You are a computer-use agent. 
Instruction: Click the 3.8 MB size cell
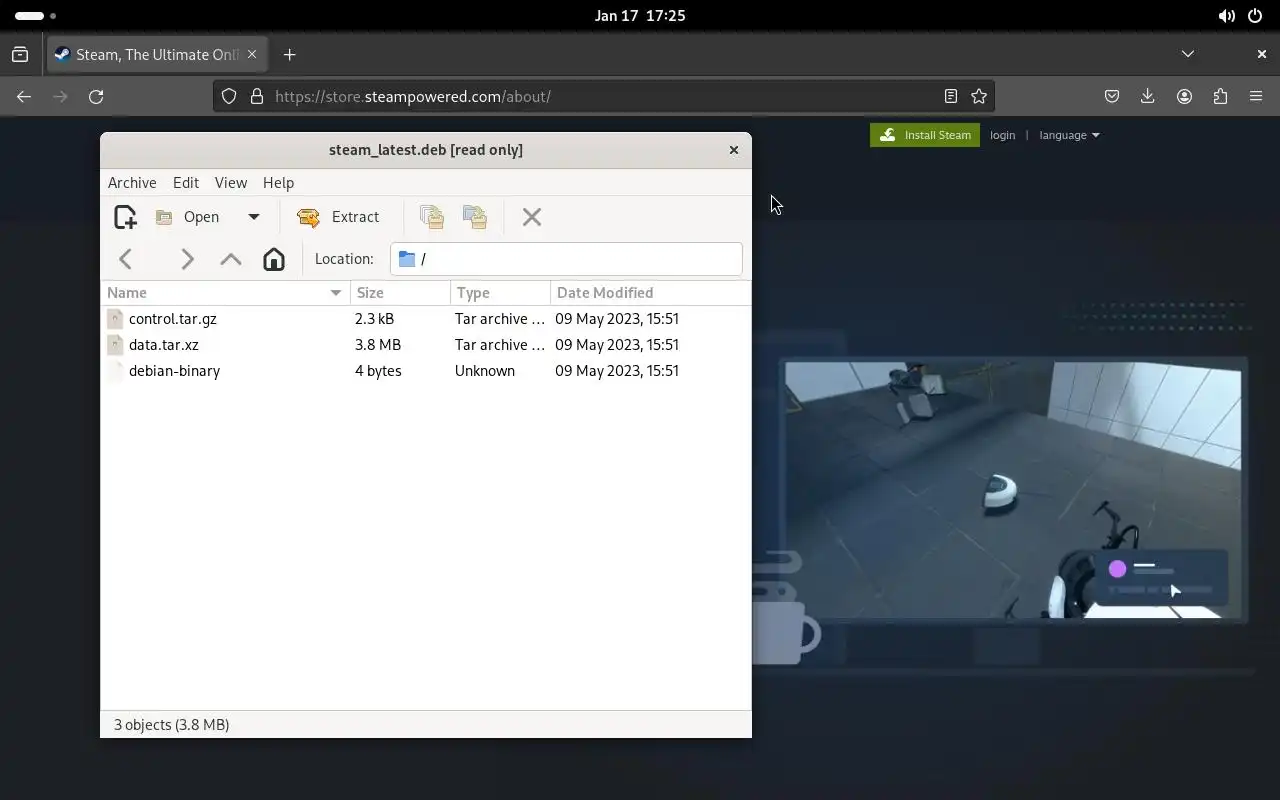378,345
